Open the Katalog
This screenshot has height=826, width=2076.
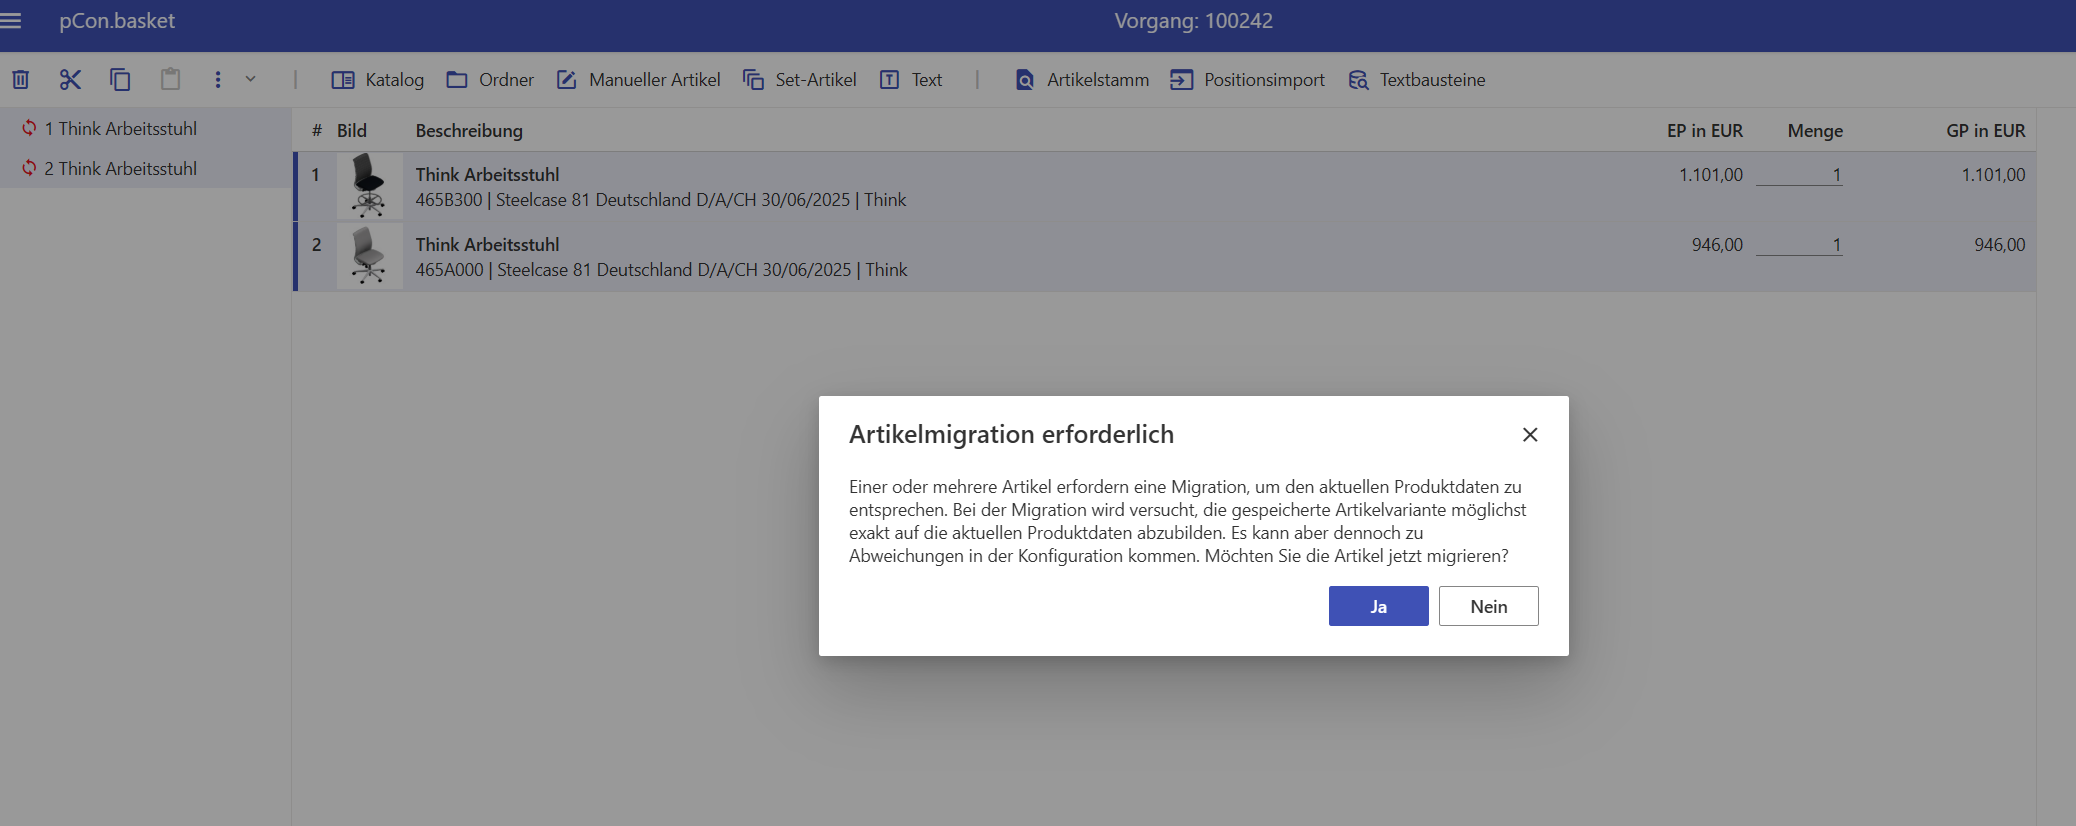coord(378,80)
